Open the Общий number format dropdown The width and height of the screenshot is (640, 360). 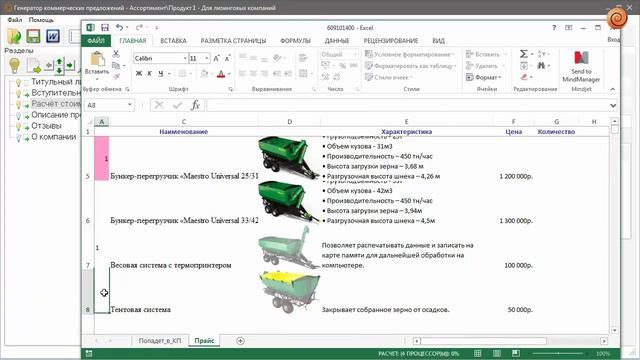click(x=355, y=54)
